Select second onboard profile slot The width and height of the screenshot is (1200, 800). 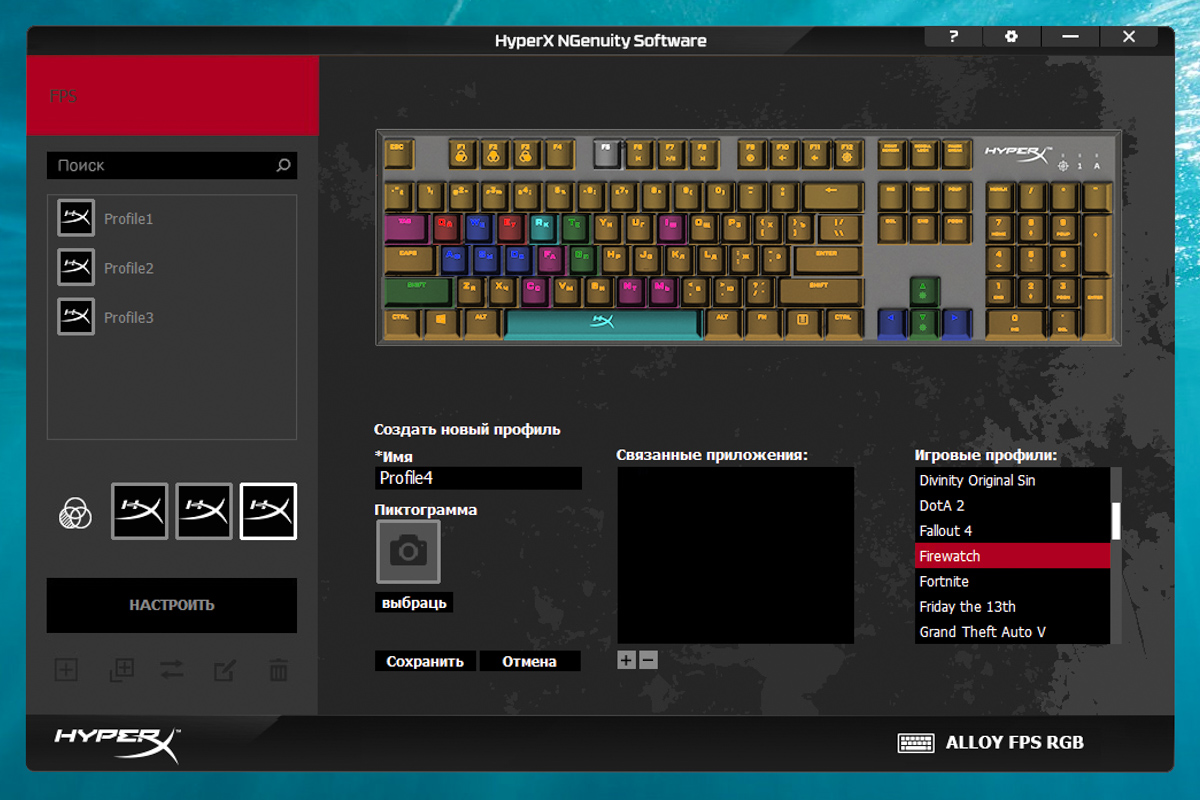[204, 512]
